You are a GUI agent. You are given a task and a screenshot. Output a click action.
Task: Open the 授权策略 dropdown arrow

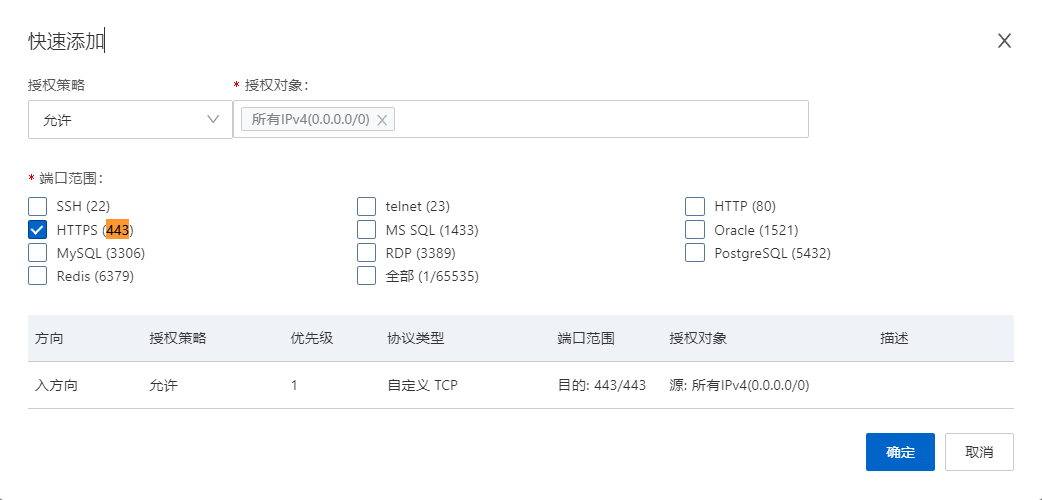pyautogui.click(x=213, y=120)
